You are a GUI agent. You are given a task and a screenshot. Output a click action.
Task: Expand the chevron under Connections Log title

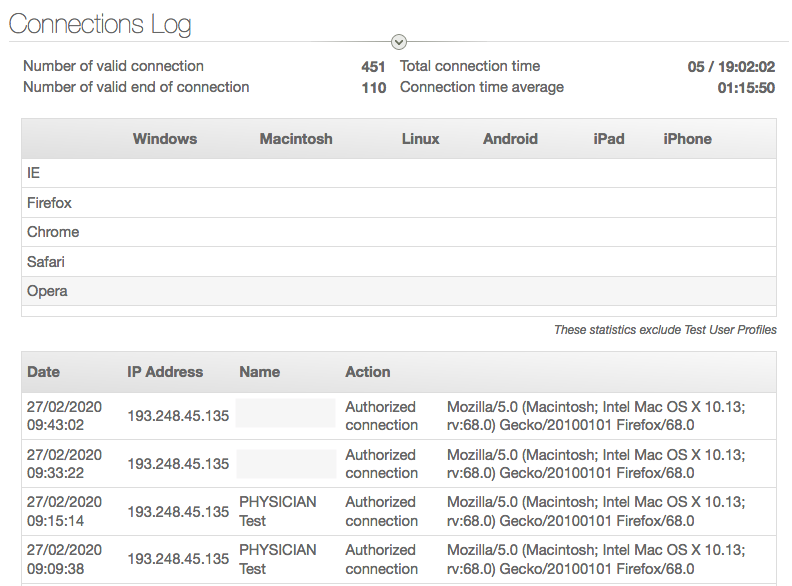399,42
